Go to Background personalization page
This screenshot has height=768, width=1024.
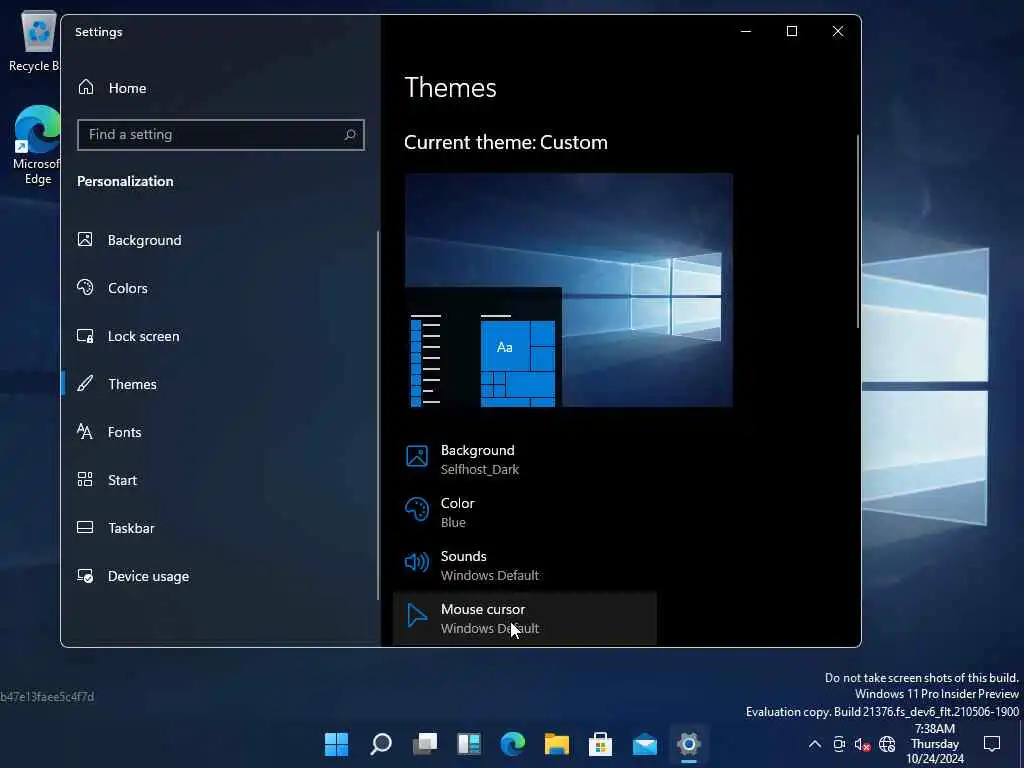point(219,240)
